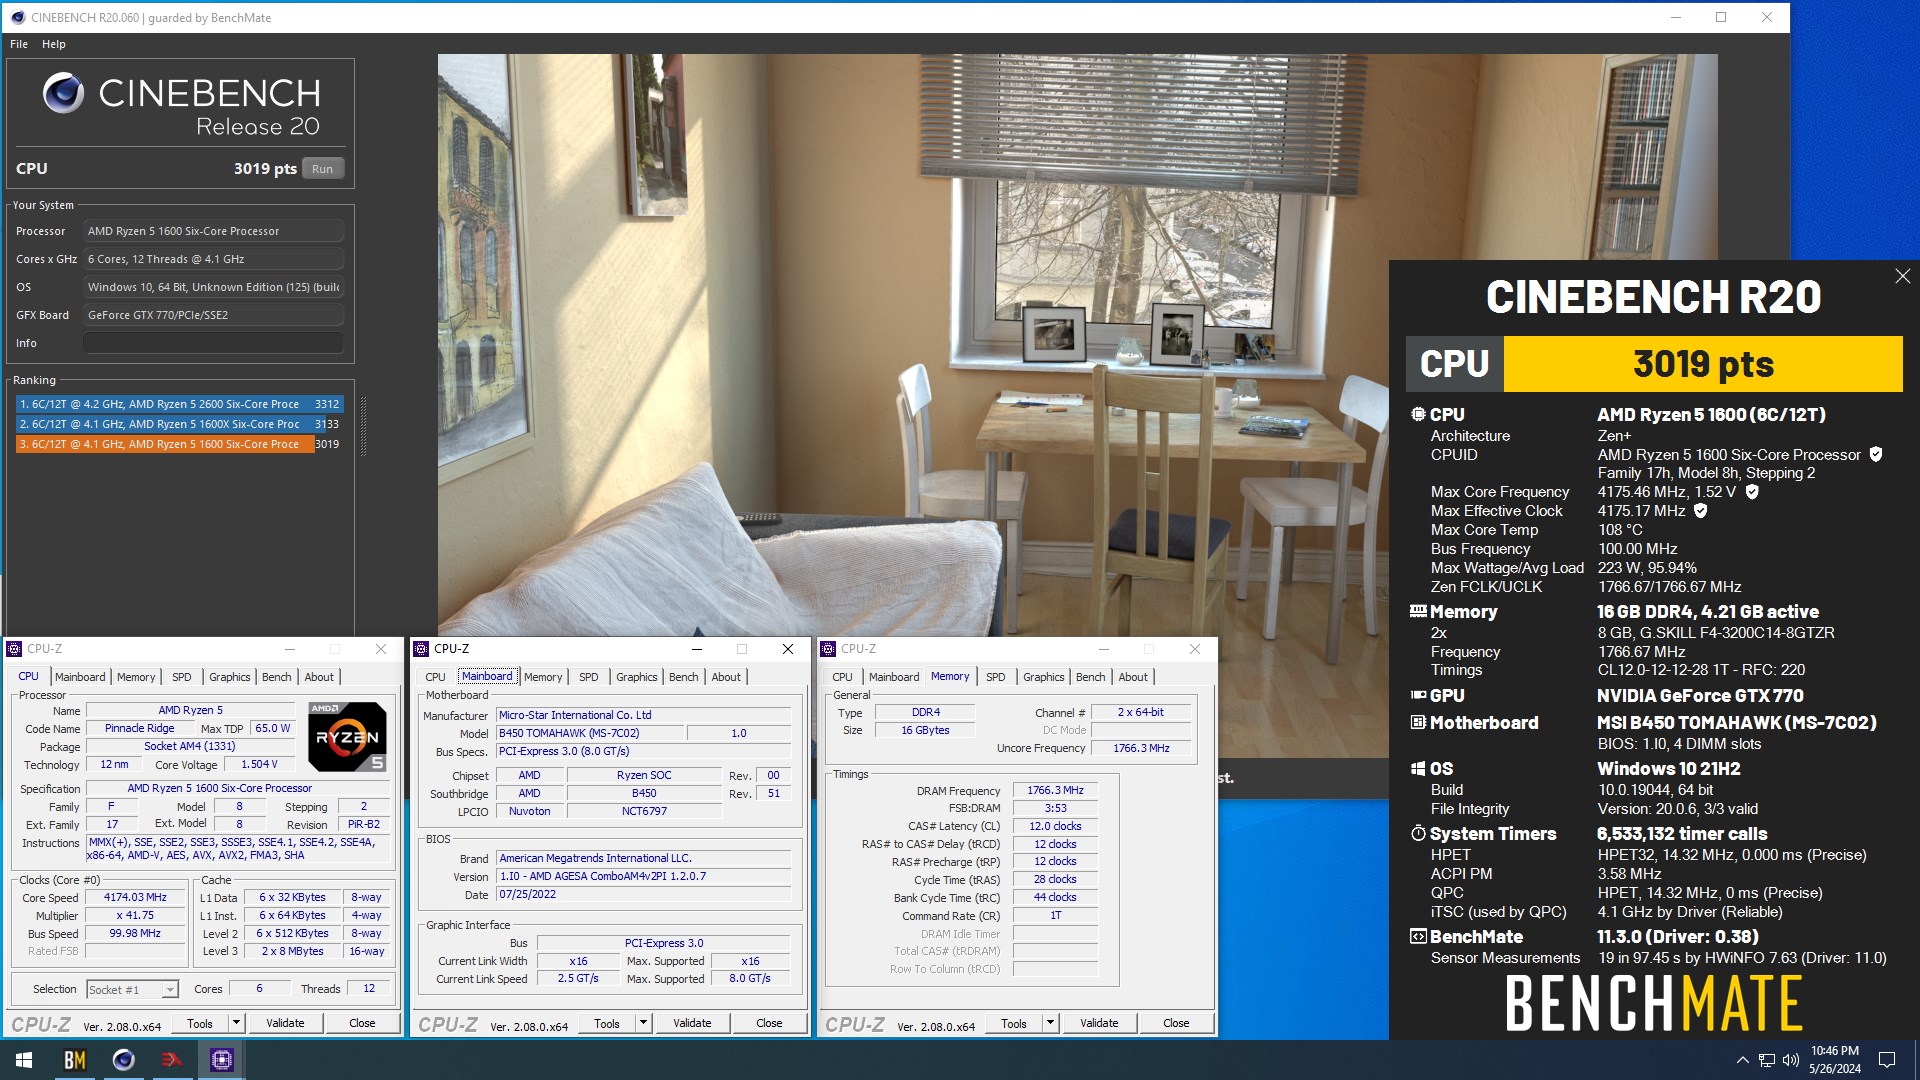Click Validate in middle CPU-Z window
Image resolution: width=1920 pixels, height=1080 pixels.
point(692,1023)
